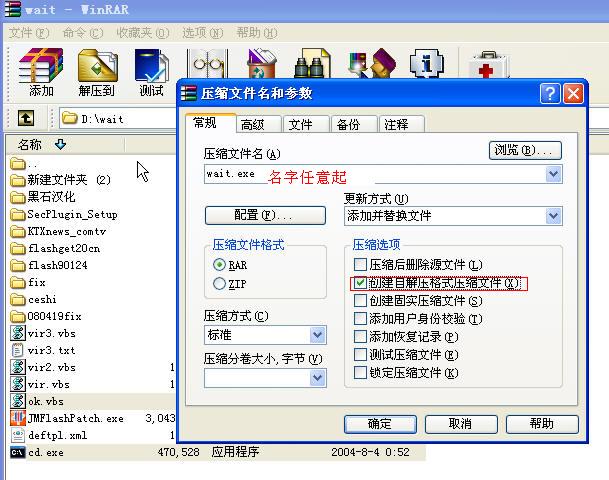Select the JMFlashPatch.exe file icon
The width and height of the screenshot is (609, 480).
(x=17, y=418)
